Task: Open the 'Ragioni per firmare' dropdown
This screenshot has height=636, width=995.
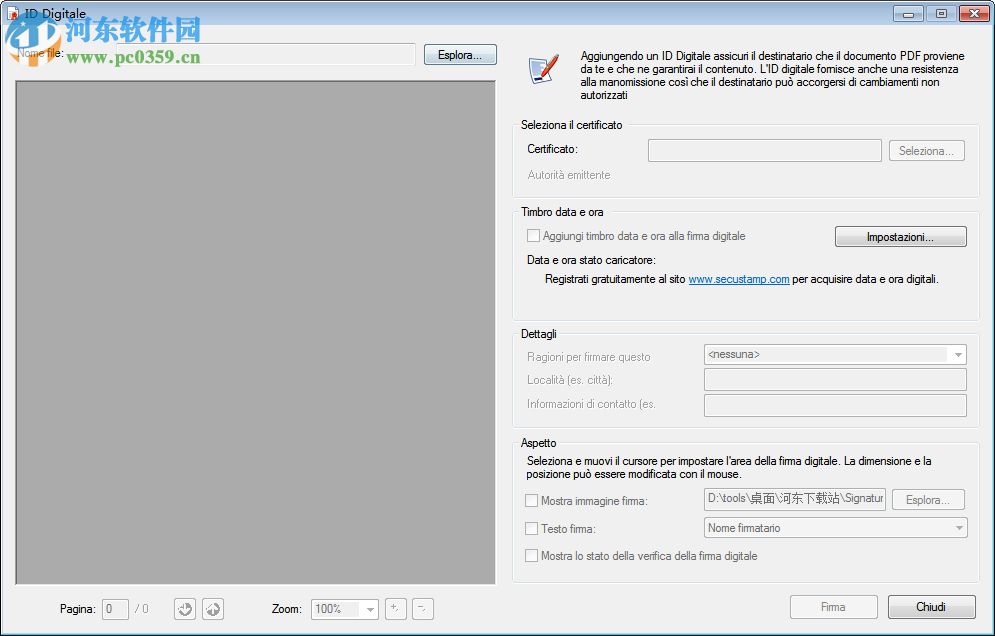Action: [x=835, y=355]
